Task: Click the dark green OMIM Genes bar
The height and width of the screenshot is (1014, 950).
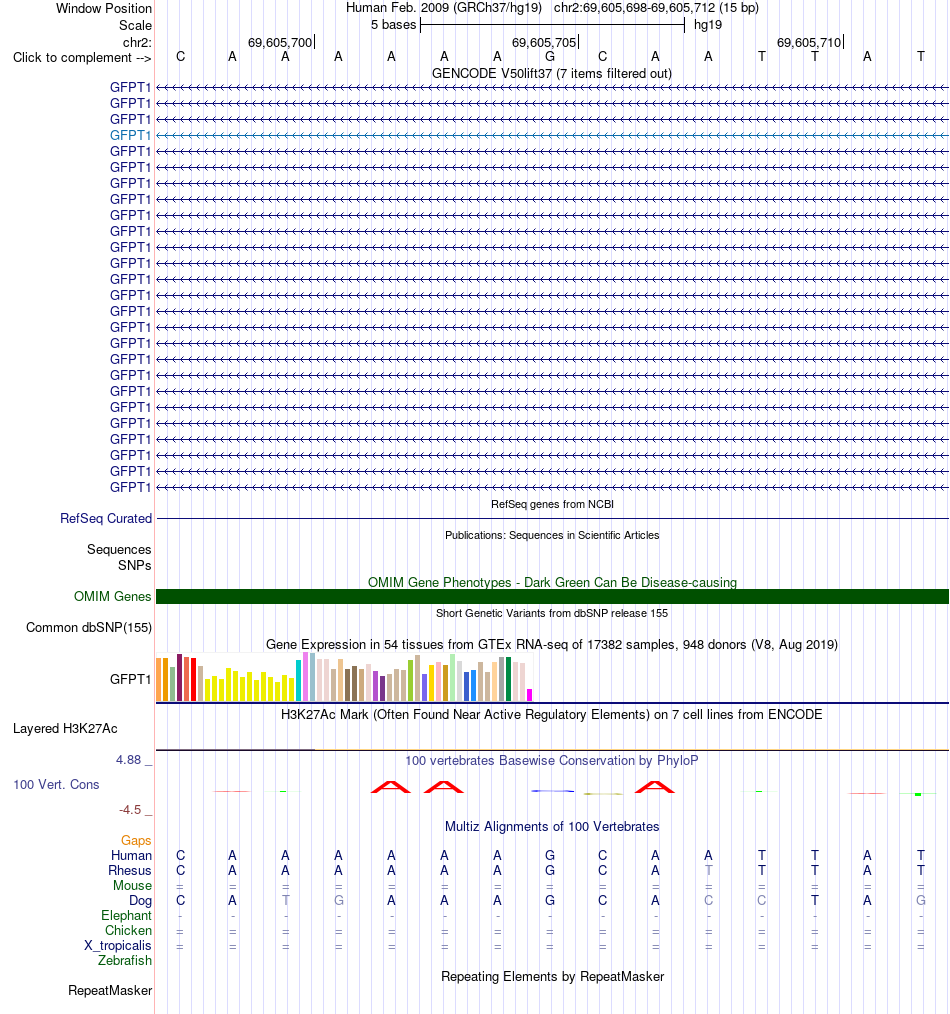Action: pyautogui.click(x=552, y=596)
